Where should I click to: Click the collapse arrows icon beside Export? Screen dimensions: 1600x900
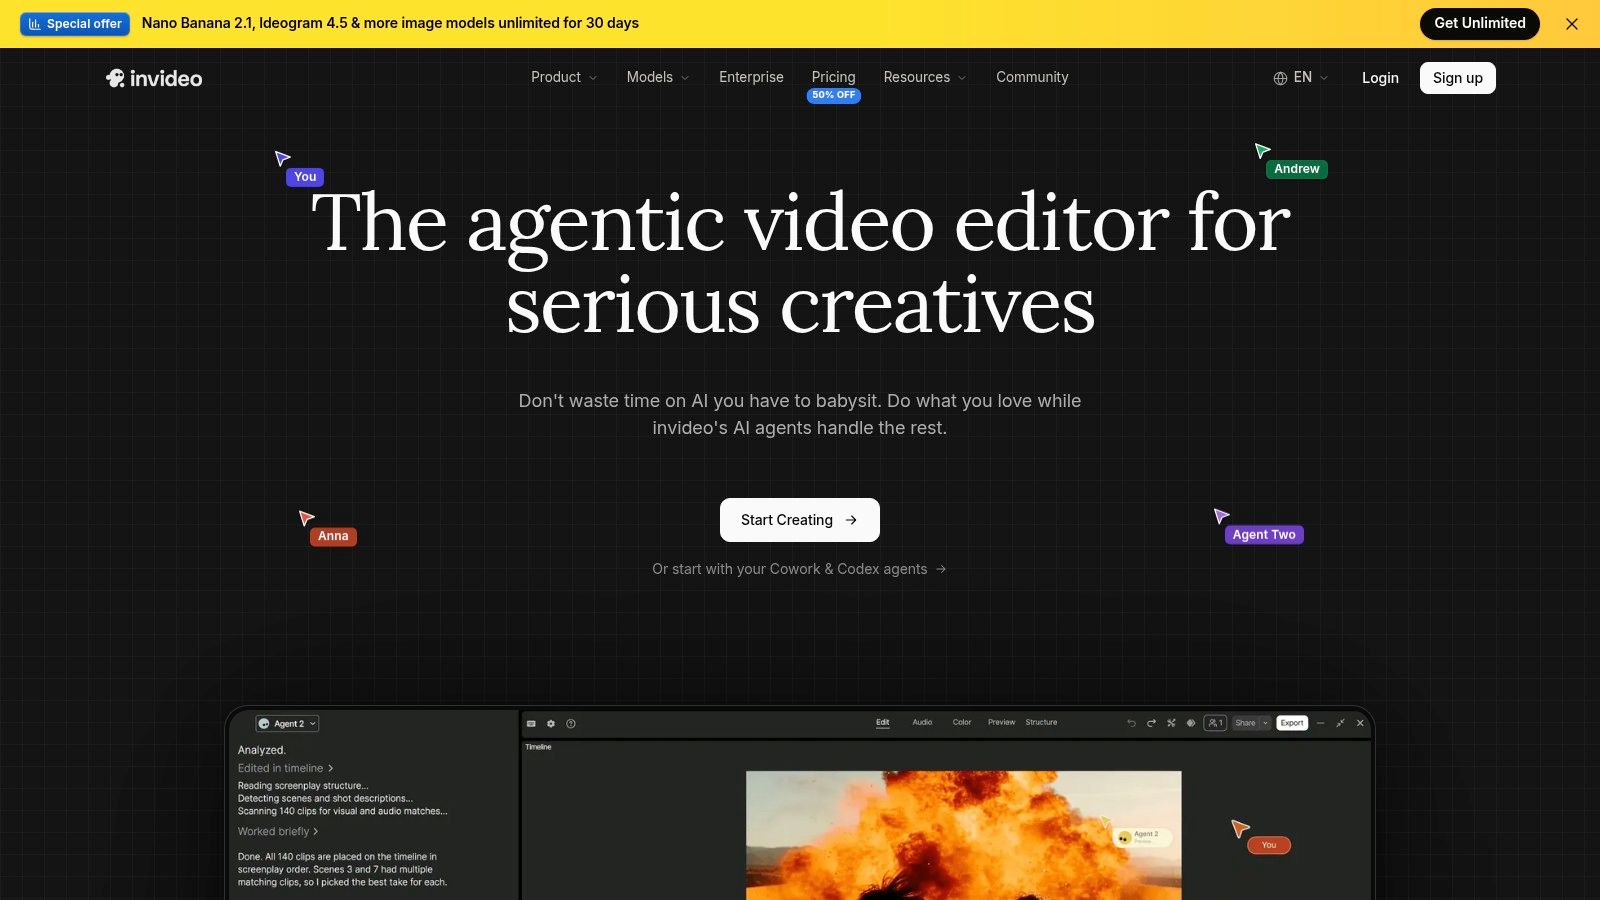1340,723
